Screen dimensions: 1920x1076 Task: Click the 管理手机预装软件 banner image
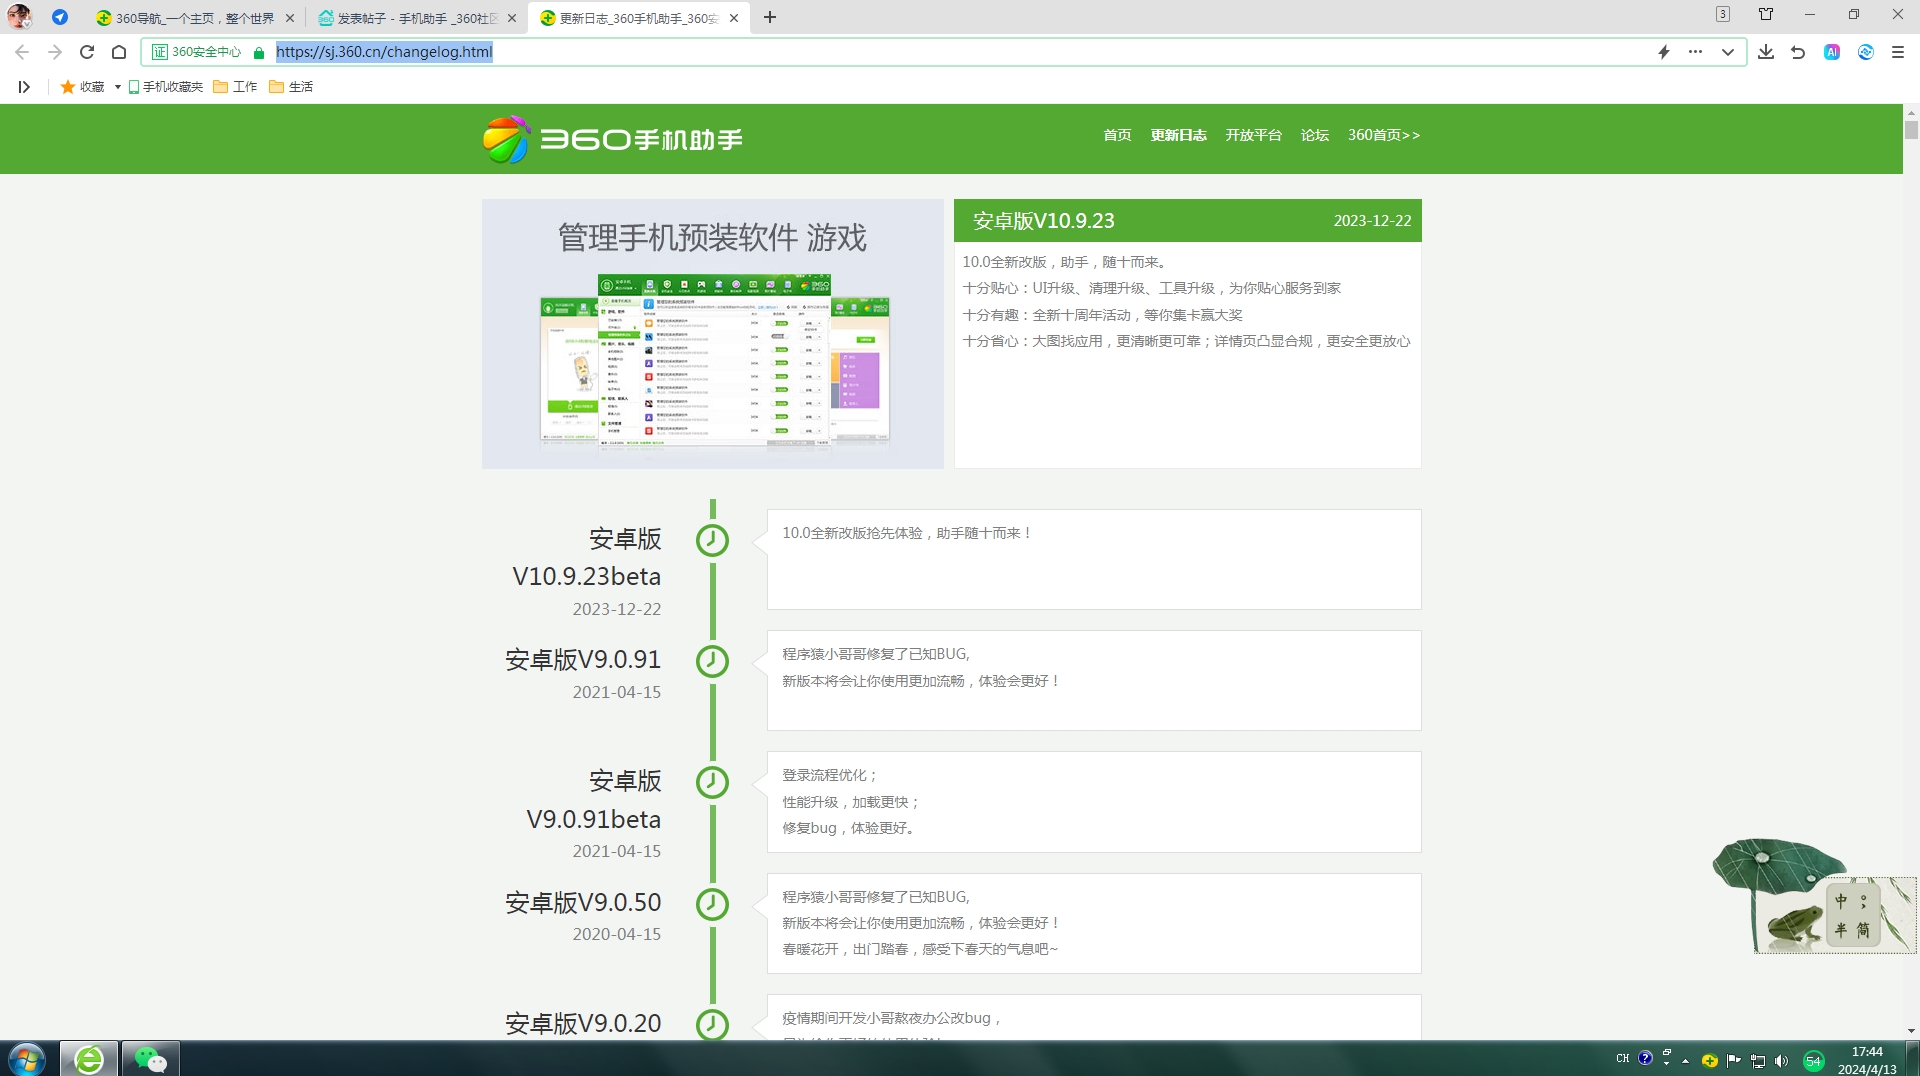click(x=713, y=334)
